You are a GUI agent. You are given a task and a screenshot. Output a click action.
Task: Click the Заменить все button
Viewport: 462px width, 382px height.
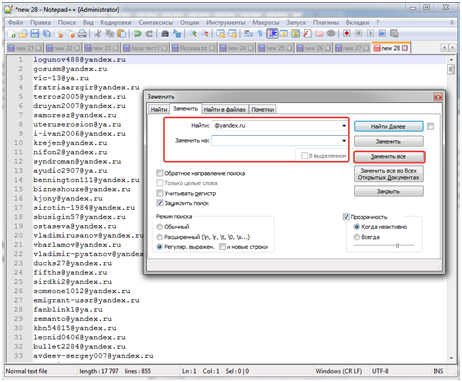click(x=389, y=156)
